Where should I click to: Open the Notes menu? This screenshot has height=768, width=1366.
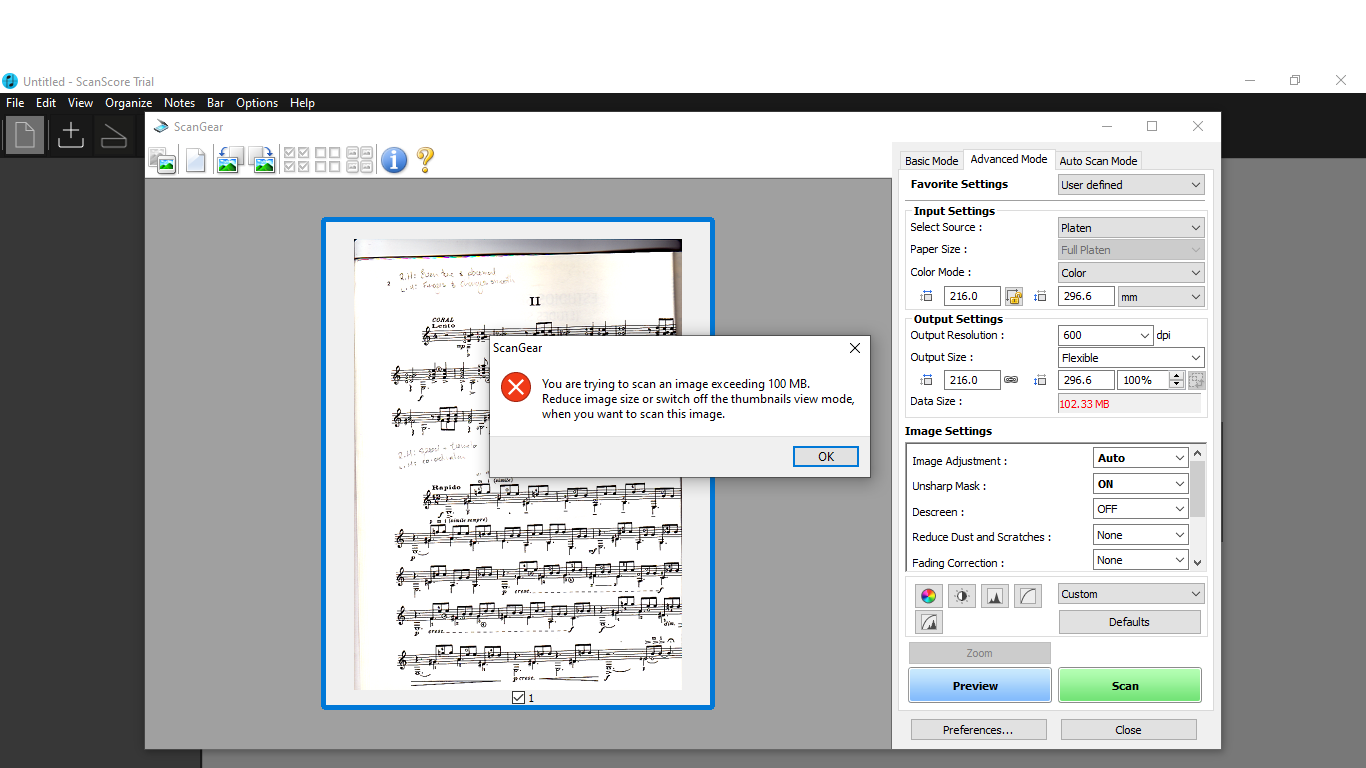180,103
